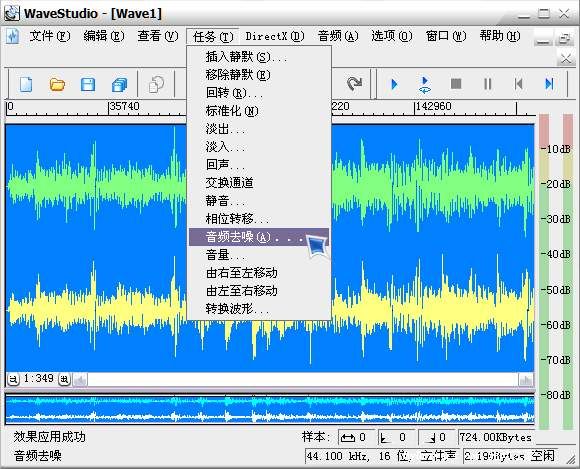Close the 任务(T) menu

pyautogui.click(x=213, y=37)
